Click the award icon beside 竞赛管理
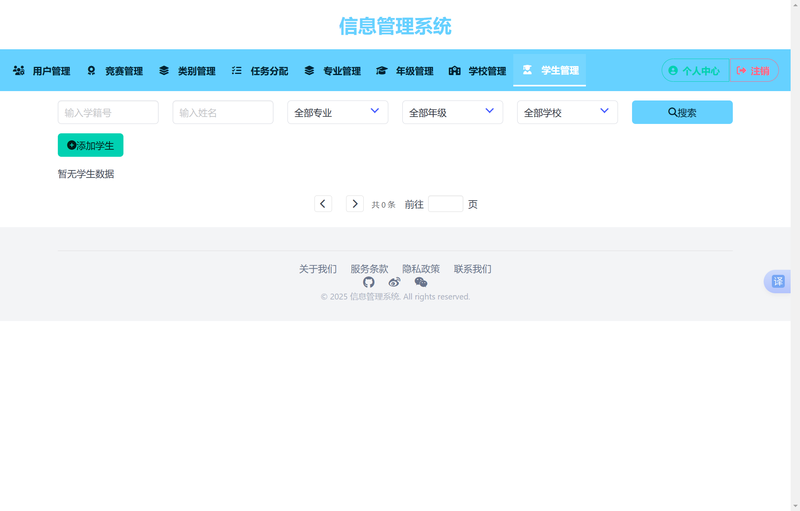 pyautogui.click(x=91, y=70)
